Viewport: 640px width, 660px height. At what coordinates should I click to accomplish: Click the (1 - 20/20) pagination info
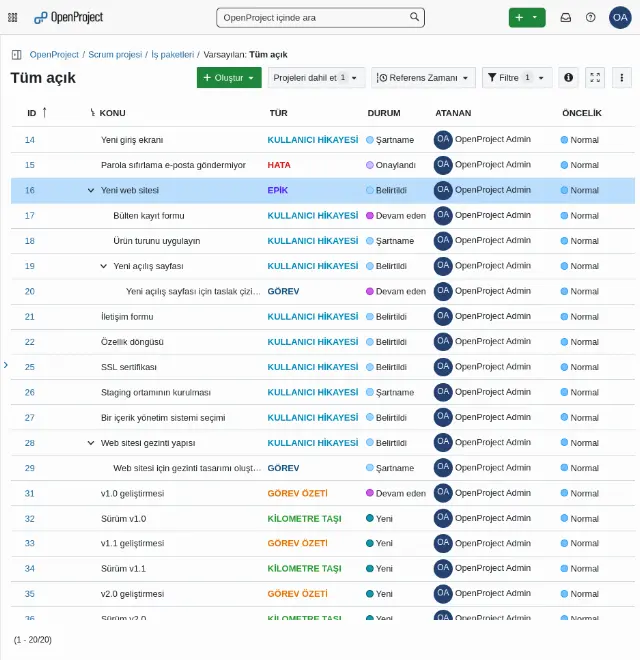[32, 640]
